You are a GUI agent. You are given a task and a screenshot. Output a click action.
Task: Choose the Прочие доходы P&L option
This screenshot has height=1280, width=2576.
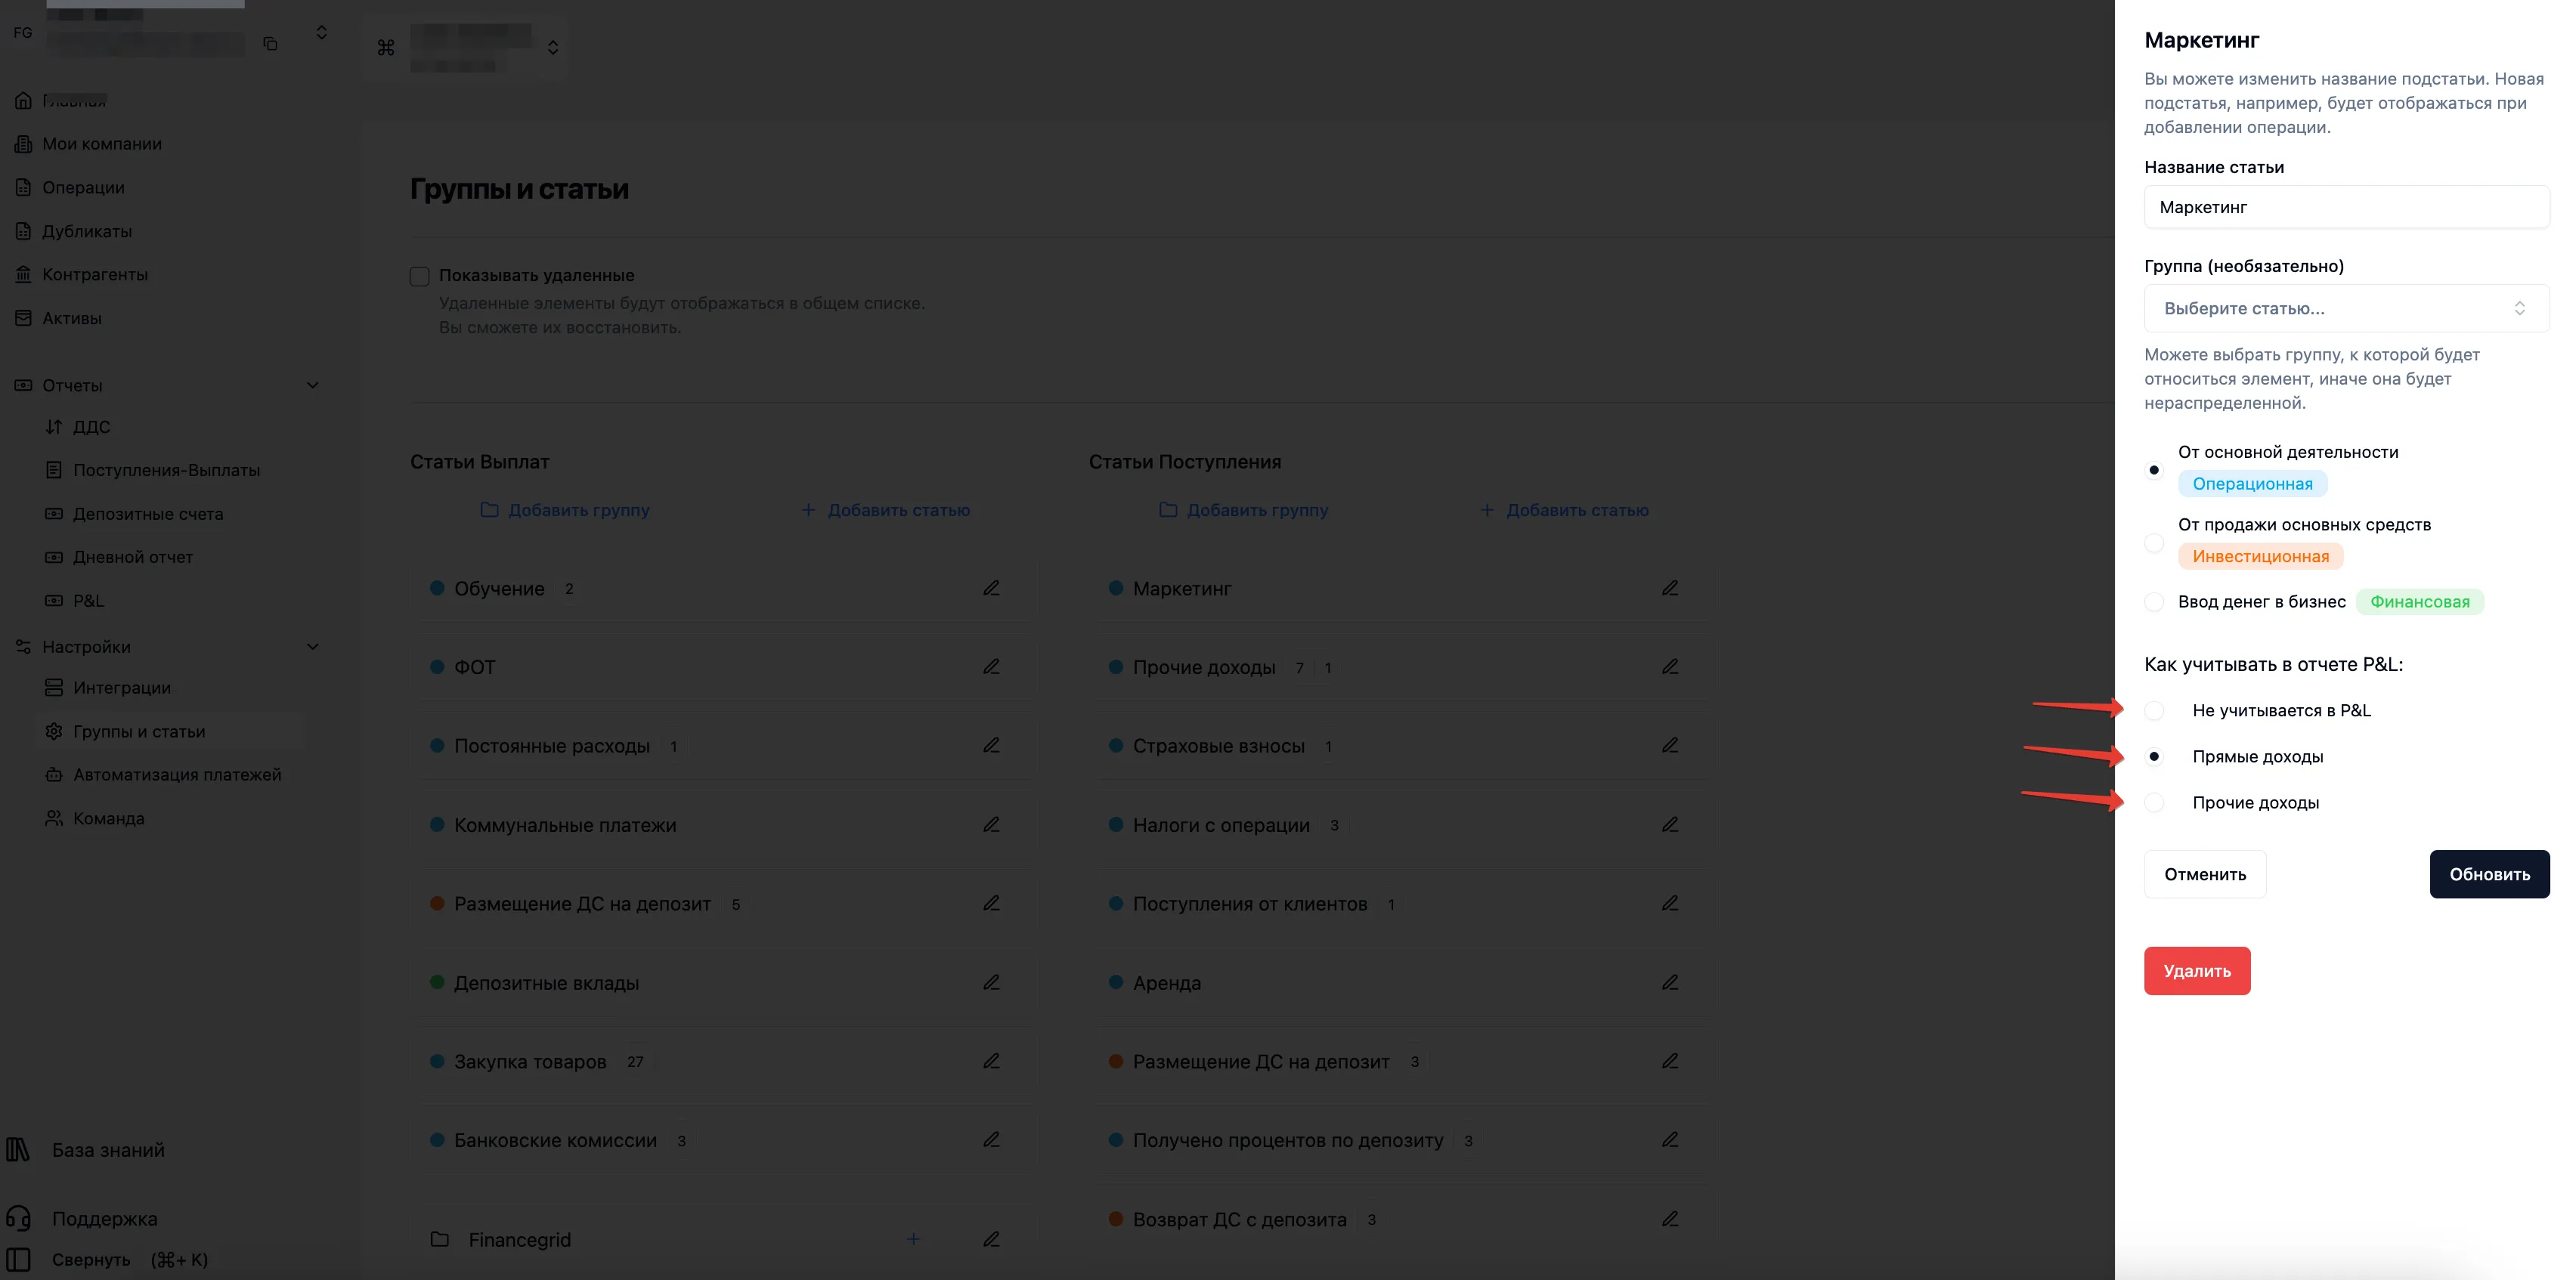2154,802
